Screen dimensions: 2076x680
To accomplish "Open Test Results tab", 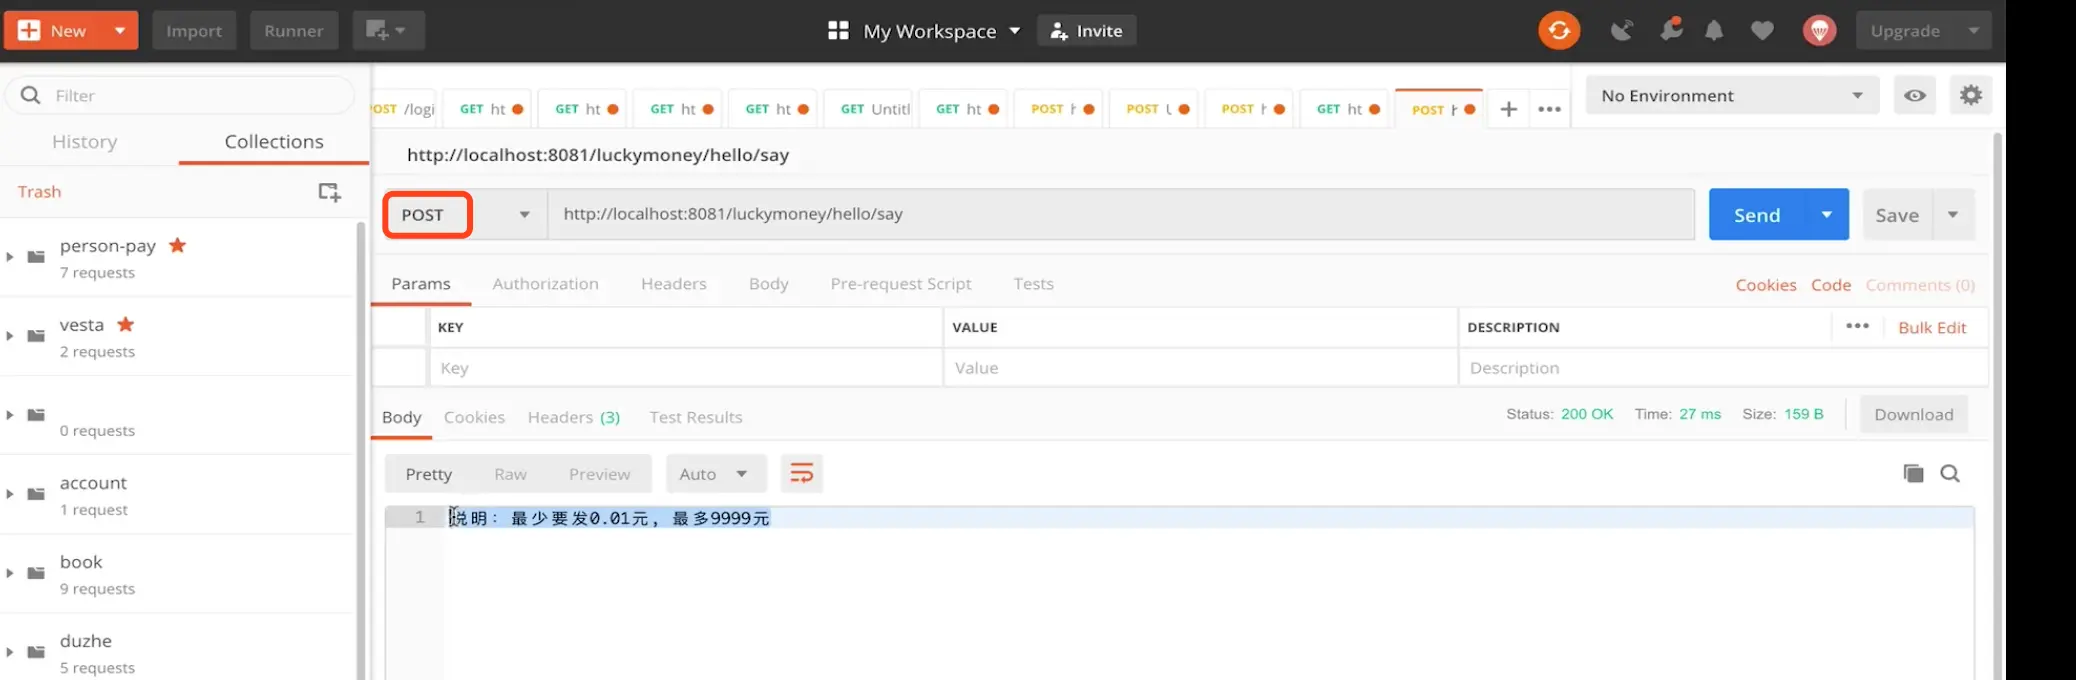I will (x=696, y=417).
